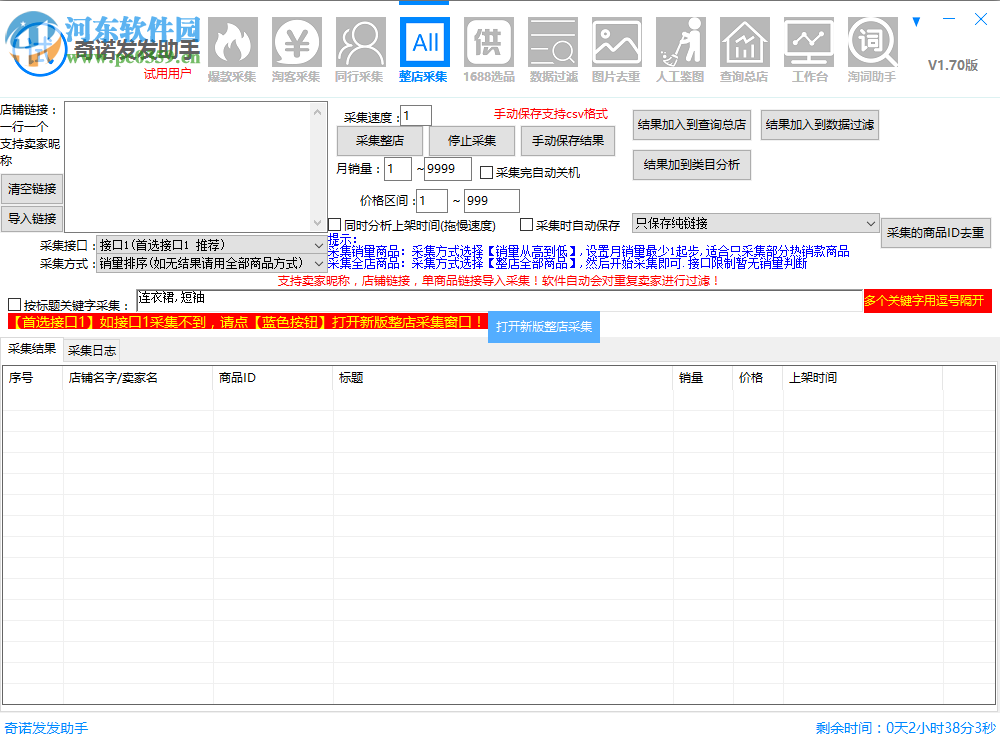The width and height of the screenshot is (1000, 738).
Task: Enable 同时分析上架时间 checkbox
Action: pyautogui.click(x=334, y=225)
